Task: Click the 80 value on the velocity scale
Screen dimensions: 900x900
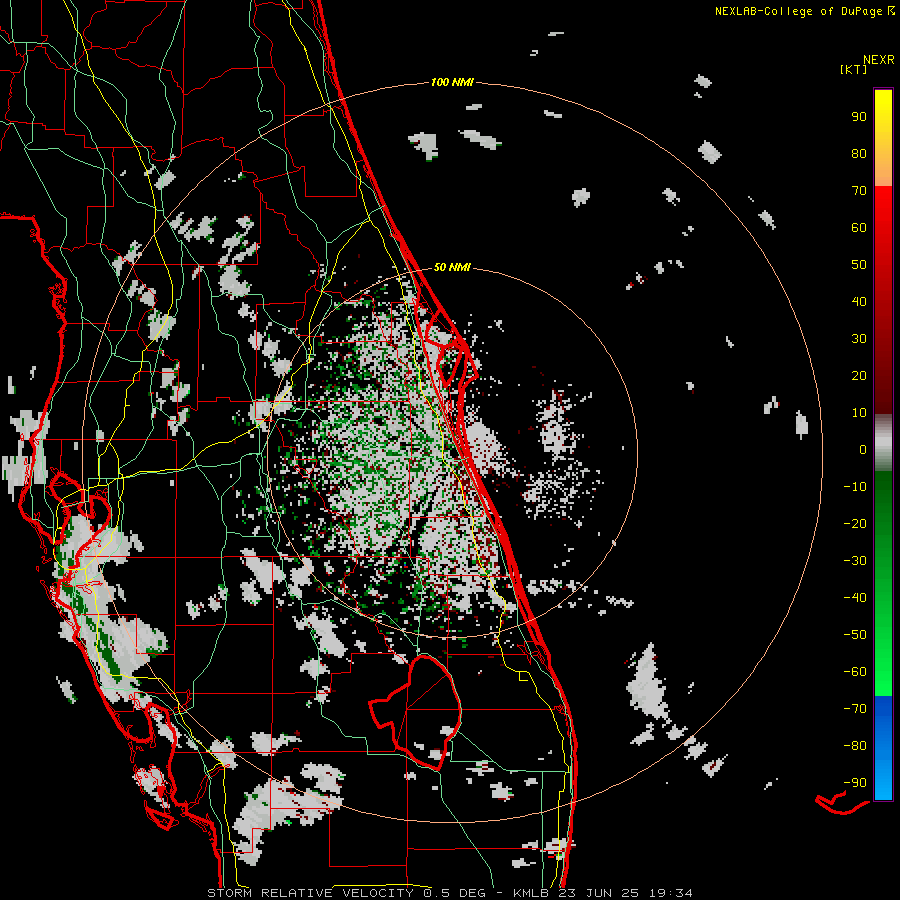Action: (859, 153)
